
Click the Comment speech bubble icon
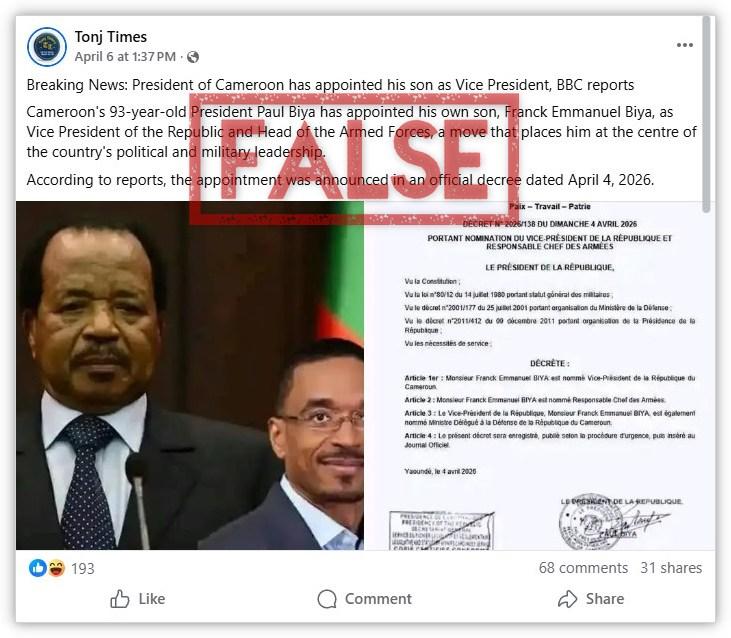tap(327, 599)
